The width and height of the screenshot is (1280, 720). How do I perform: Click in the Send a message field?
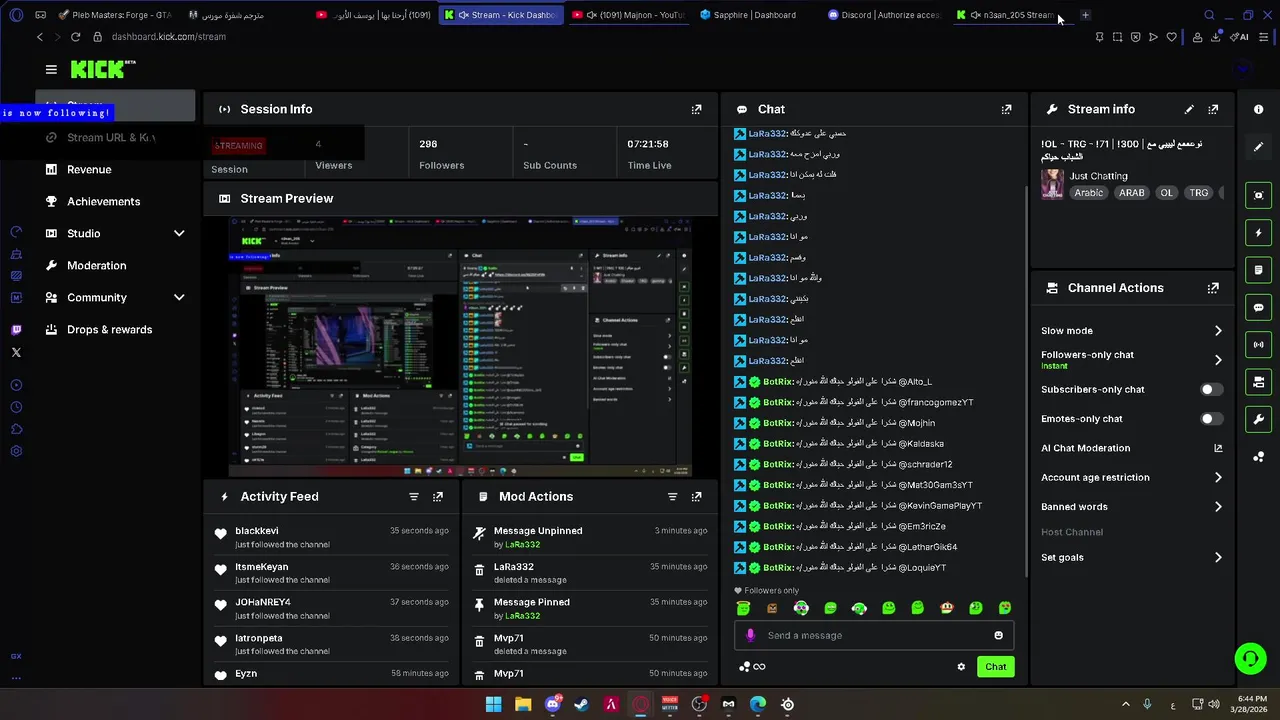[x=875, y=635]
